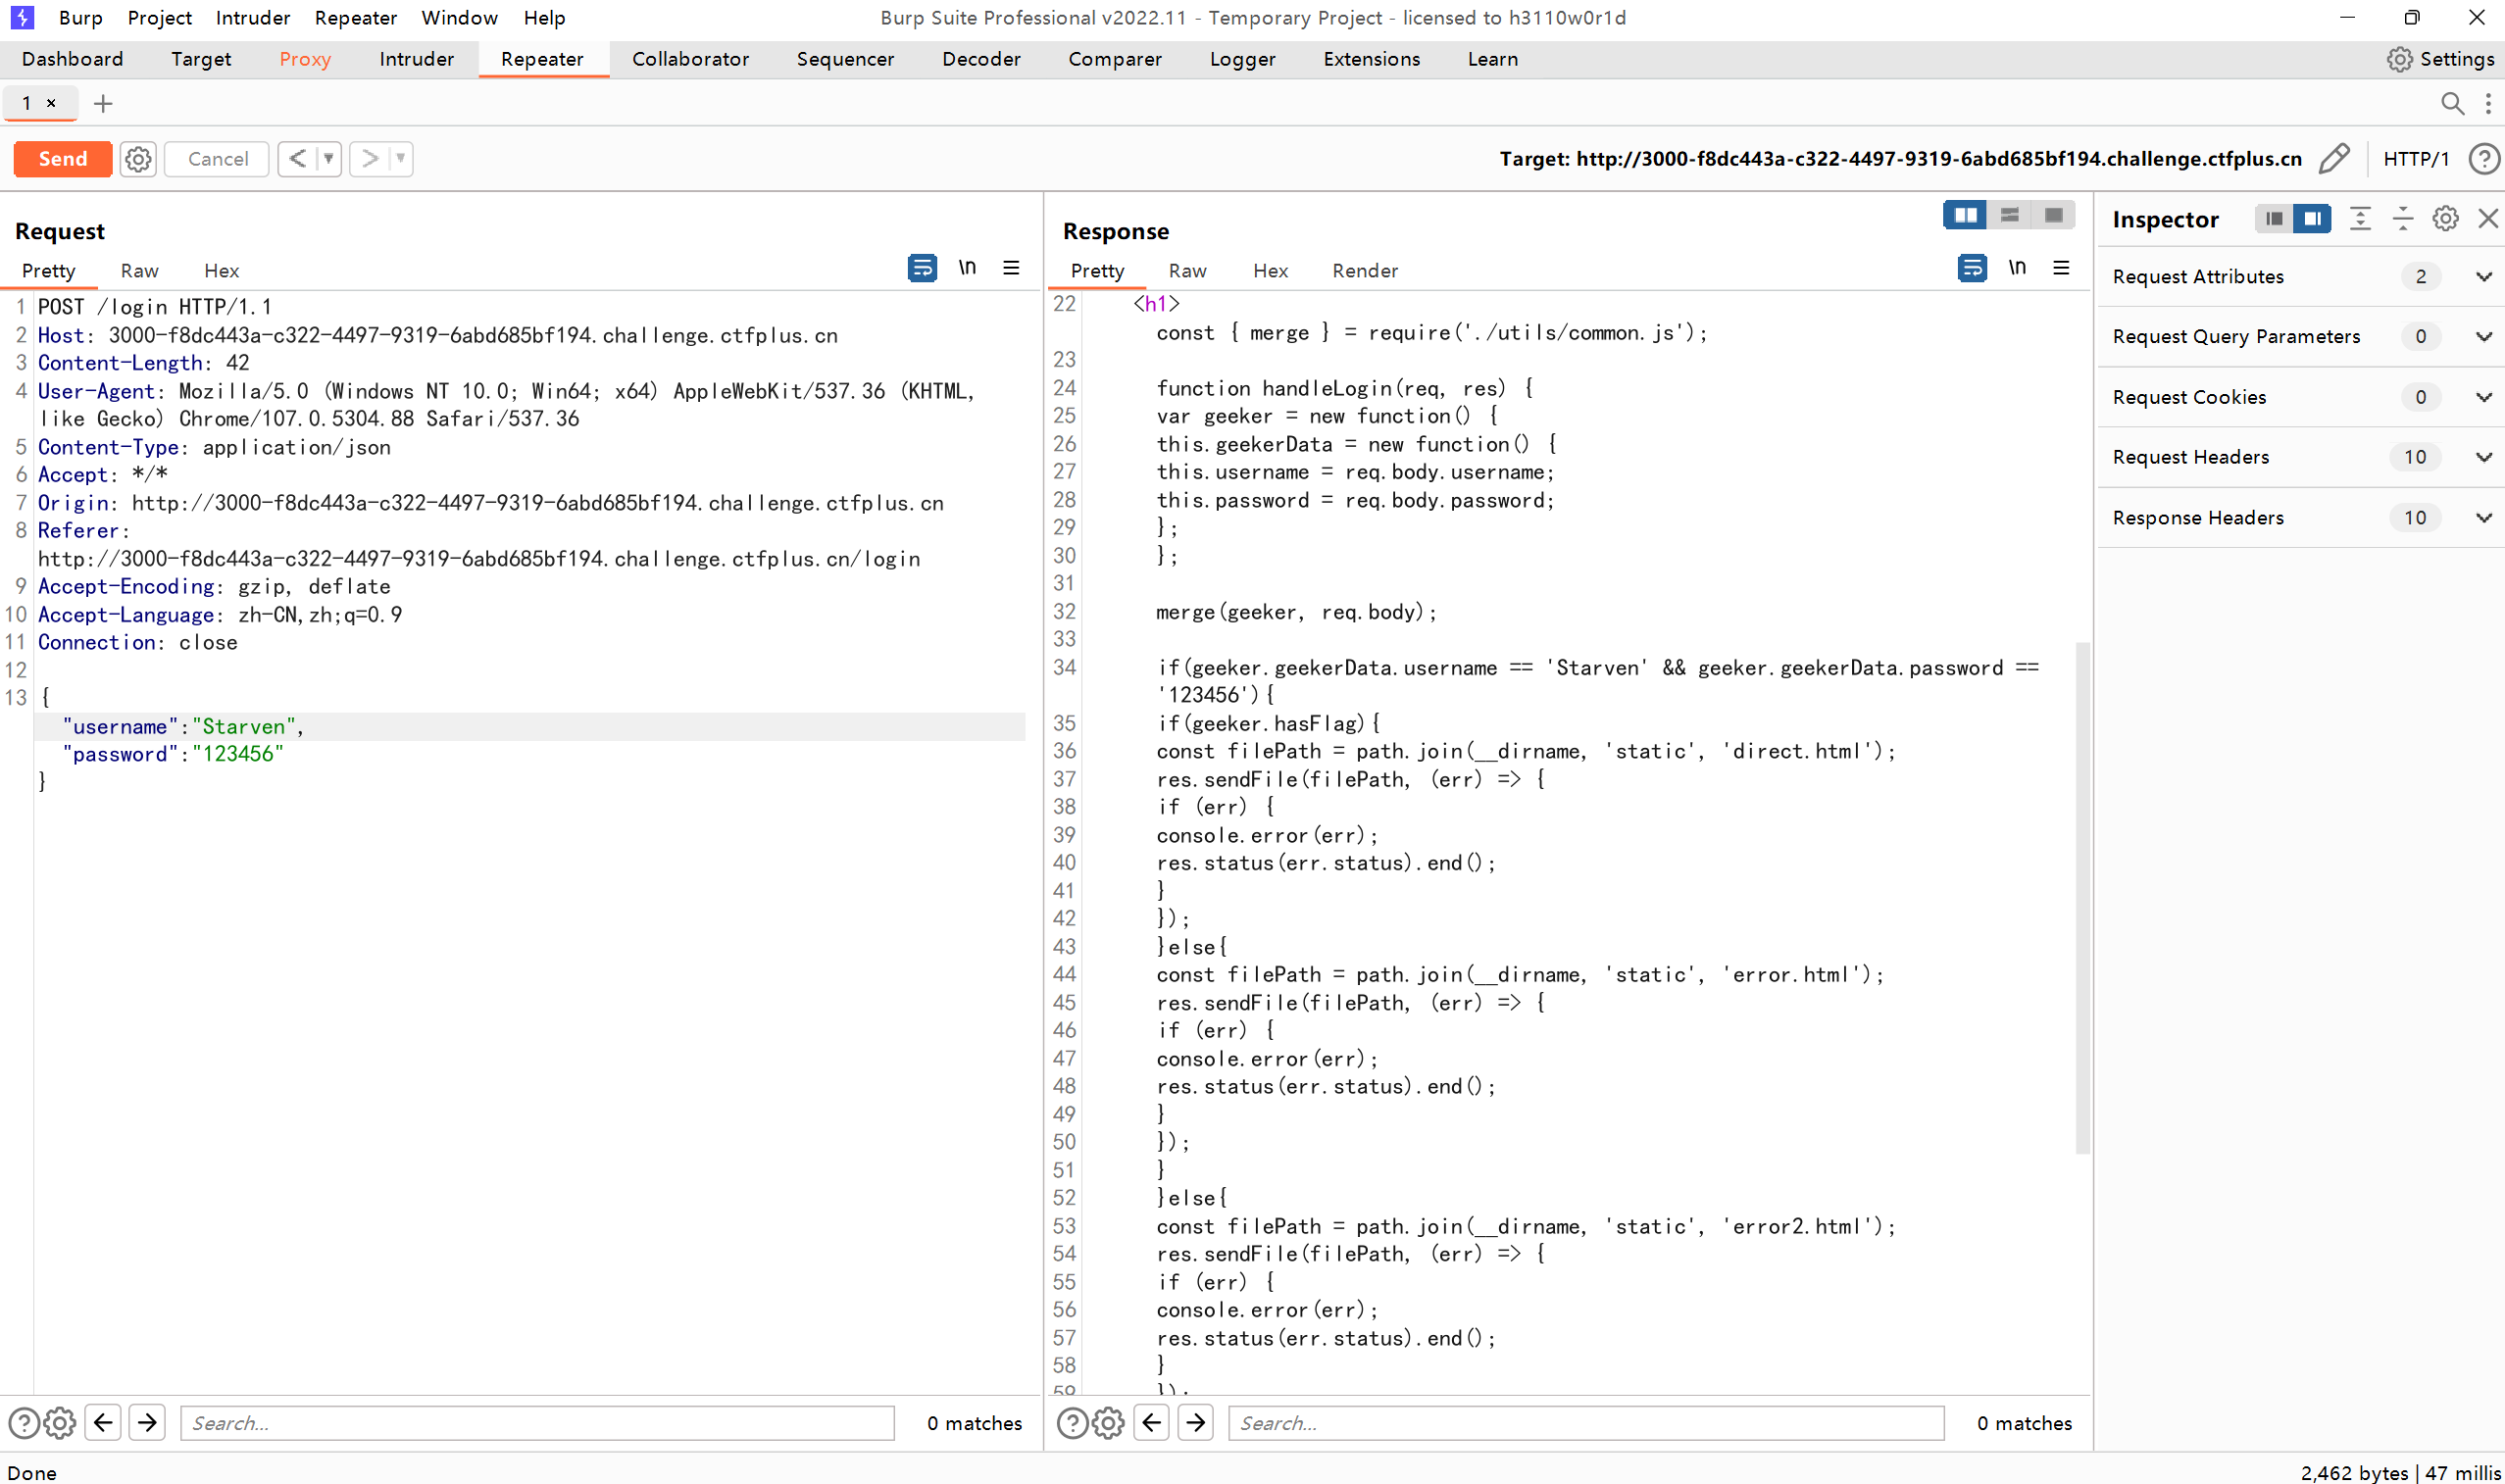Toggle response non-printable characters \n
This screenshot has height=1484, width=2505.
[x=2017, y=268]
